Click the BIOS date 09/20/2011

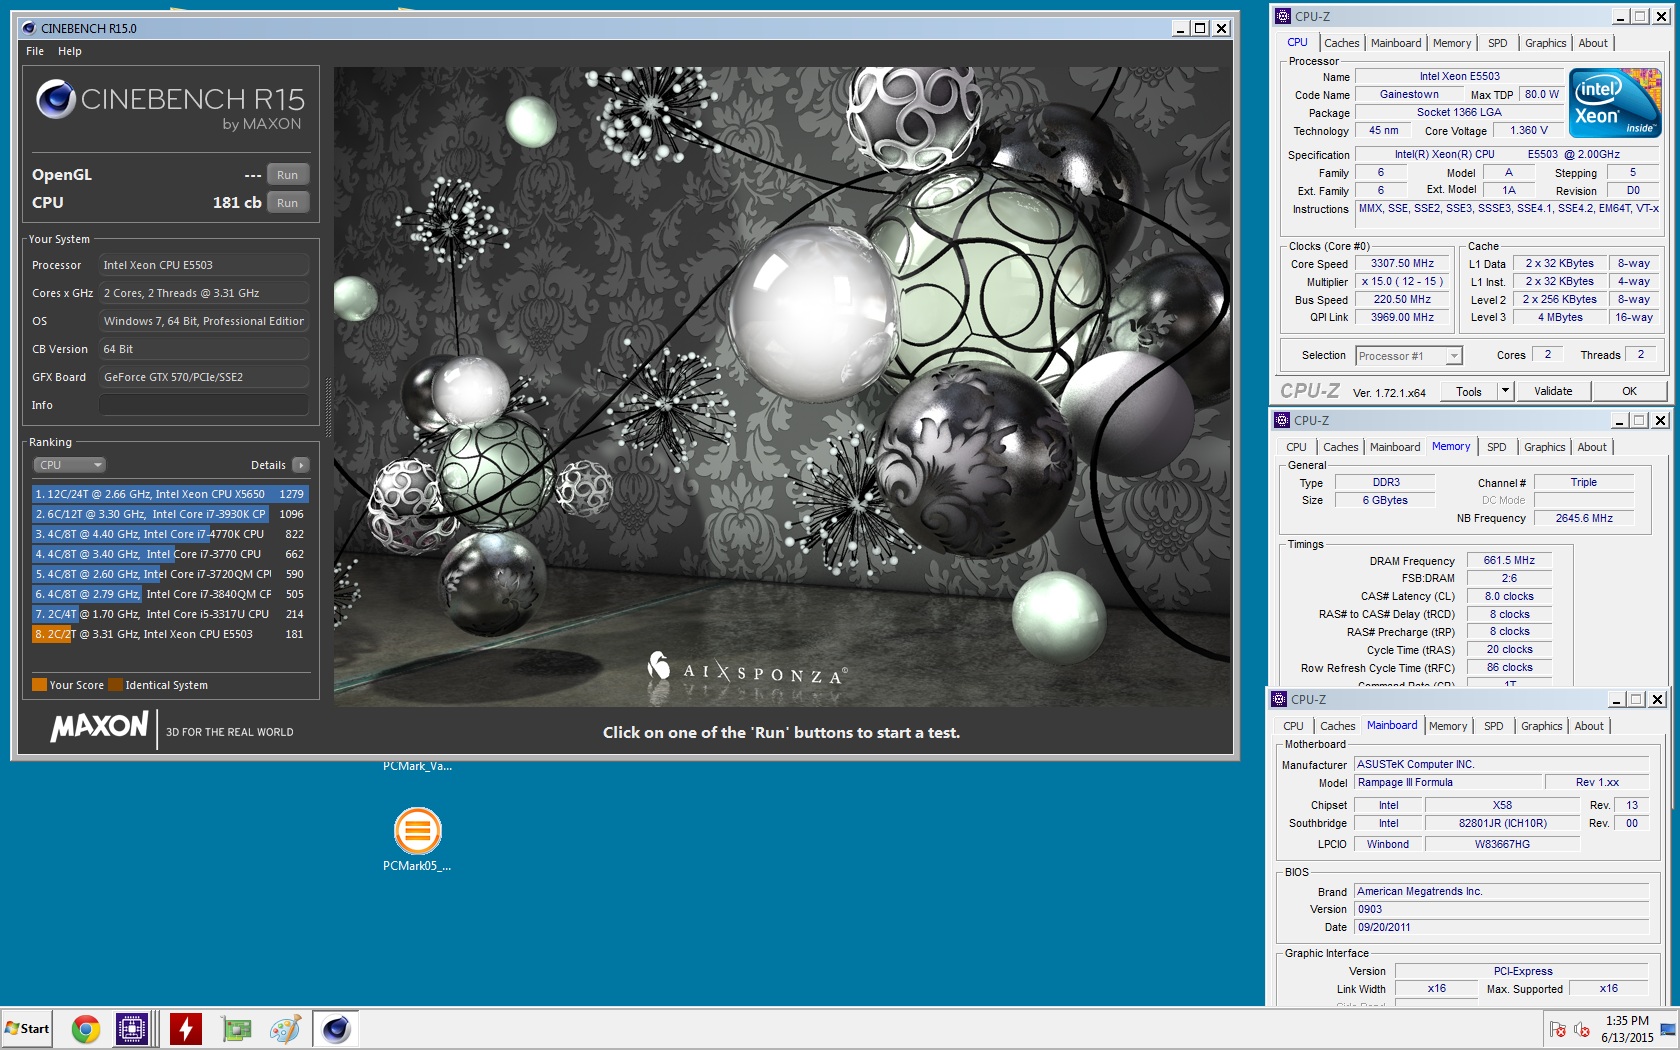click(1501, 928)
